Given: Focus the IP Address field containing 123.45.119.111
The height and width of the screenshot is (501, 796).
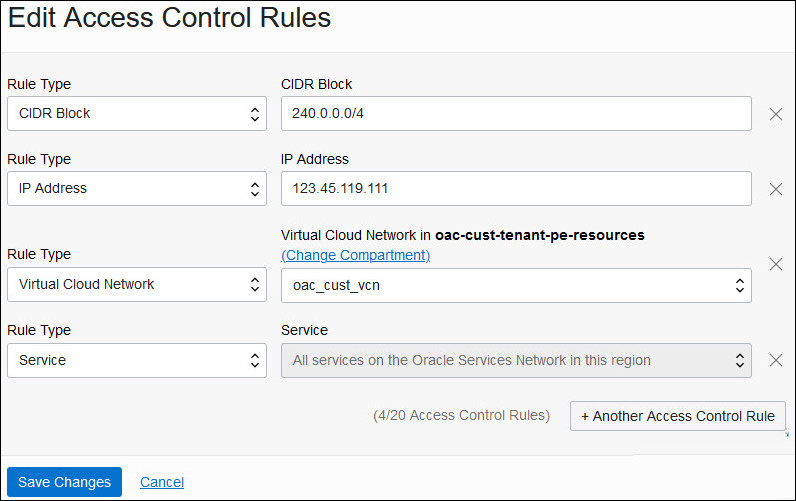Looking at the screenshot, I should click(x=516, y=189).
